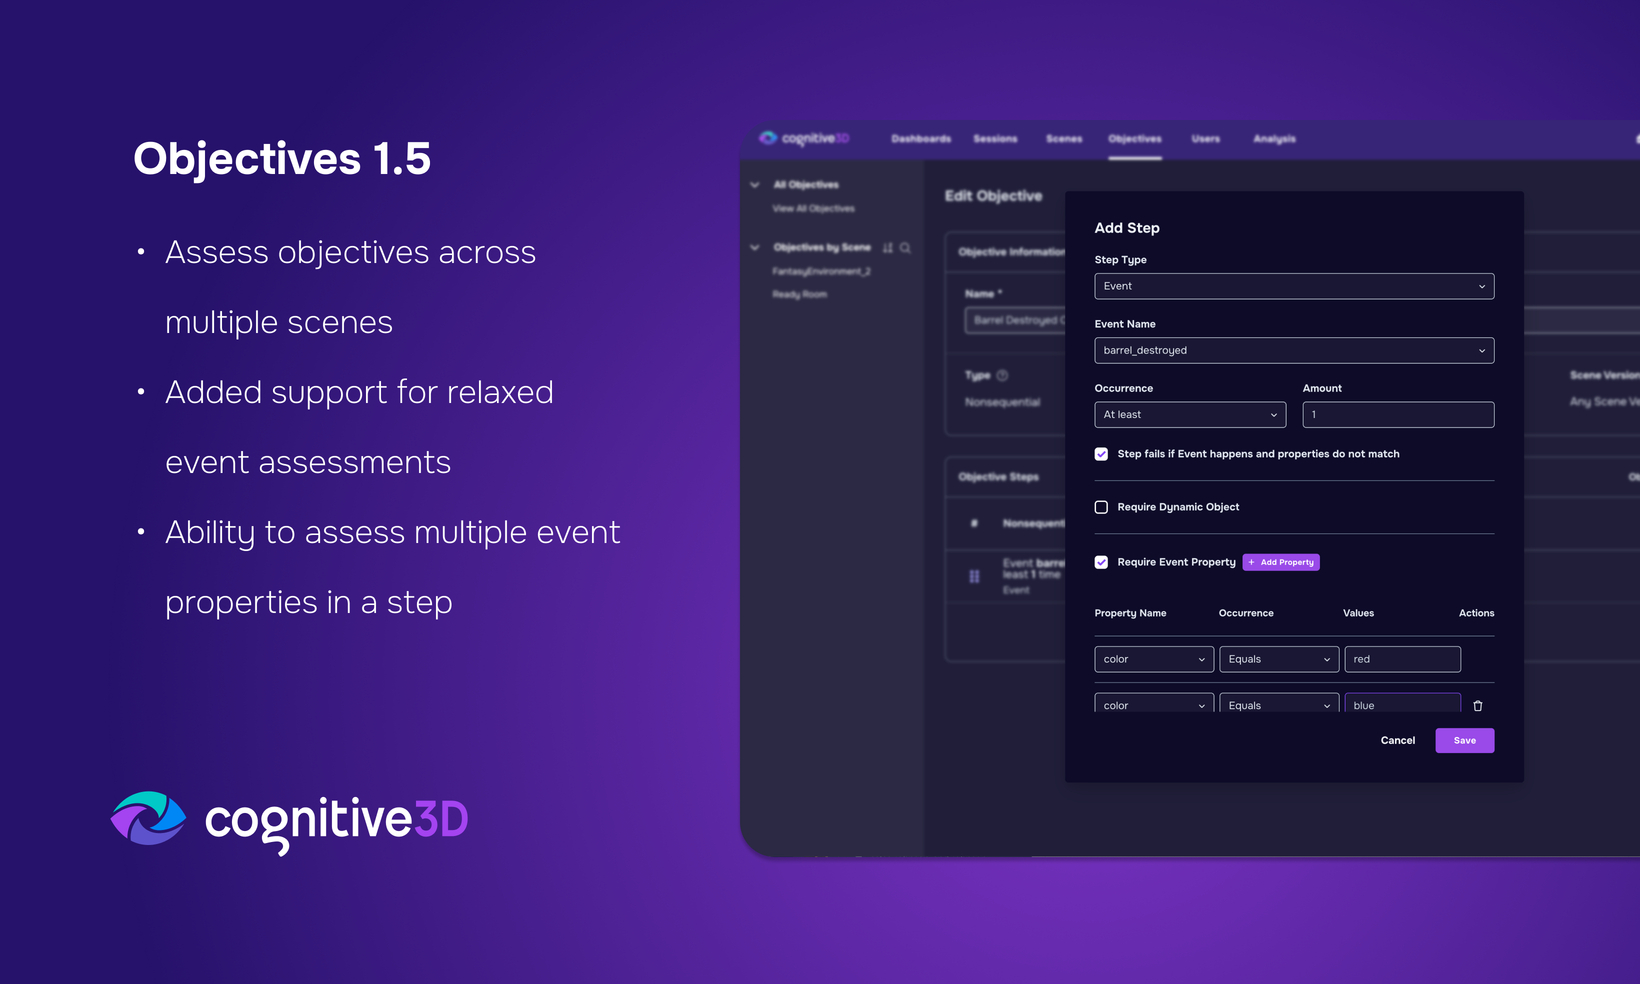
Task: Open the color dropdown in the blue row
Action: (x=1154, y=703)
